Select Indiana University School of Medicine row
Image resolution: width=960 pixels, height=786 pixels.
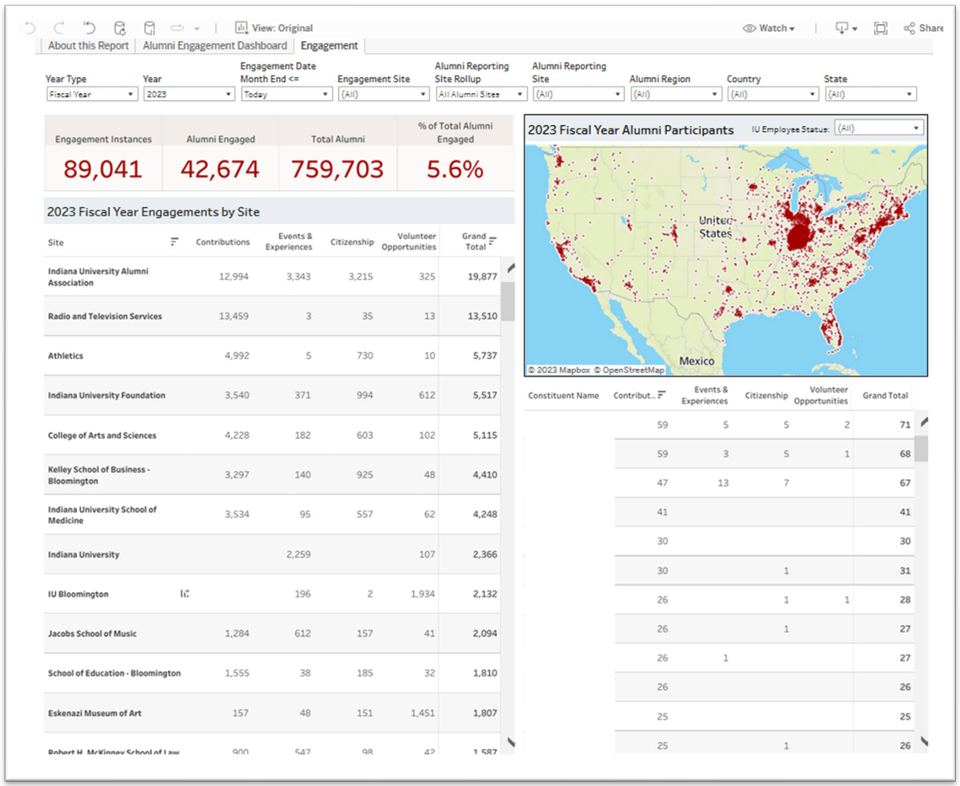(x=272, y=515)
